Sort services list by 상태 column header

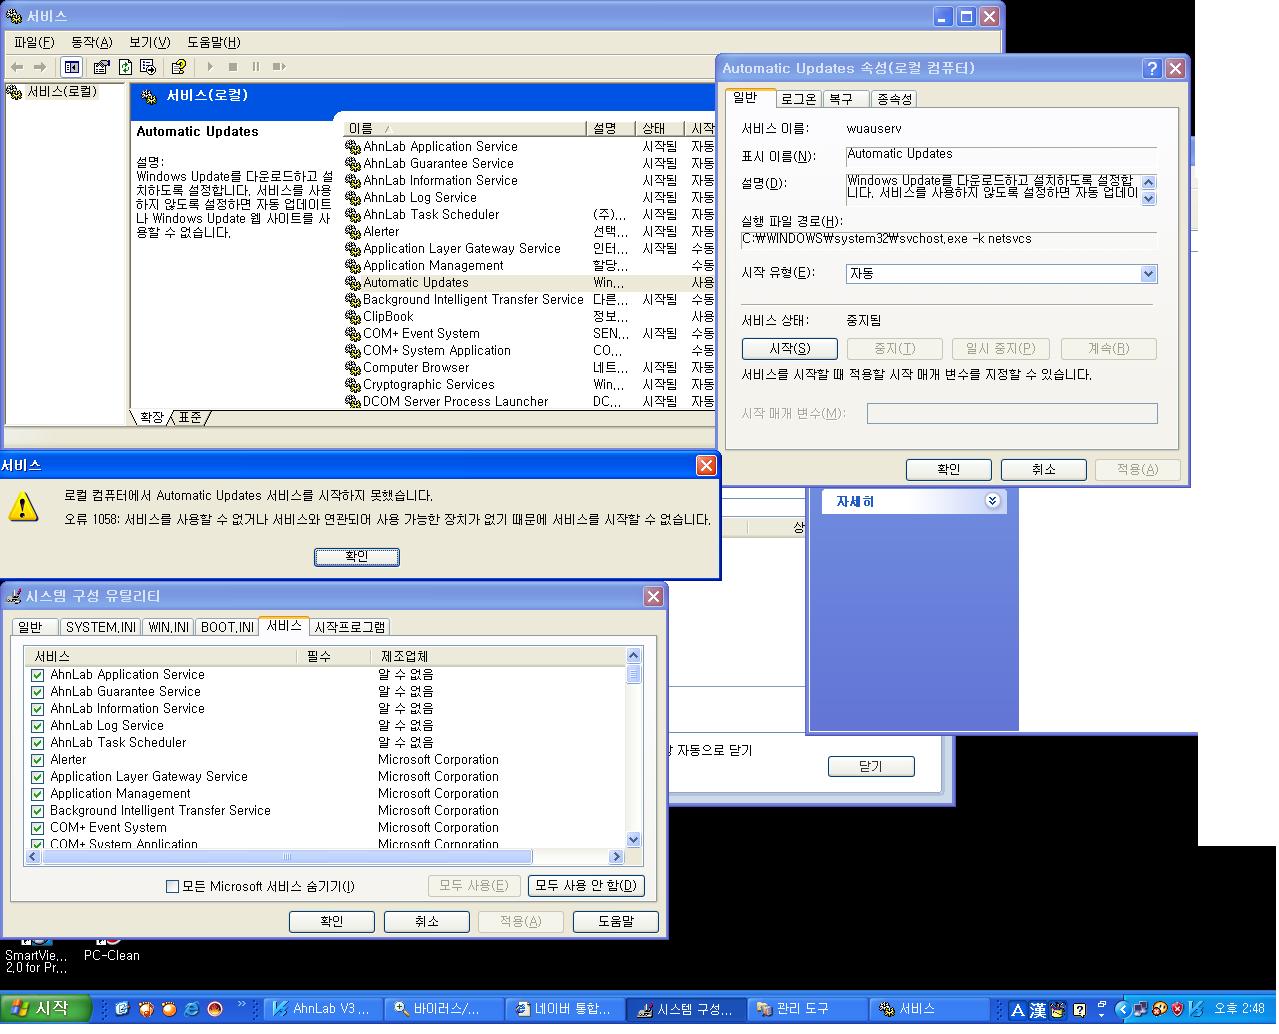tap(660, 129)
